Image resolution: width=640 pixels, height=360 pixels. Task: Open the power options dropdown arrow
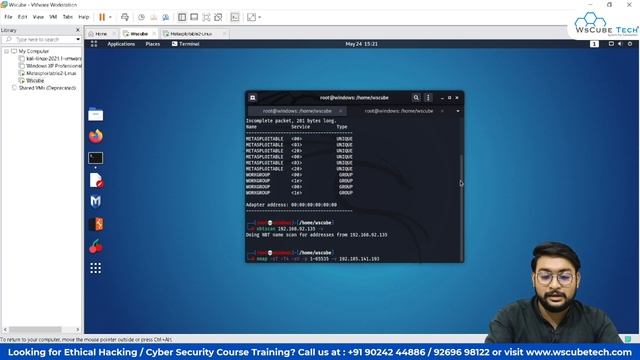110,17
